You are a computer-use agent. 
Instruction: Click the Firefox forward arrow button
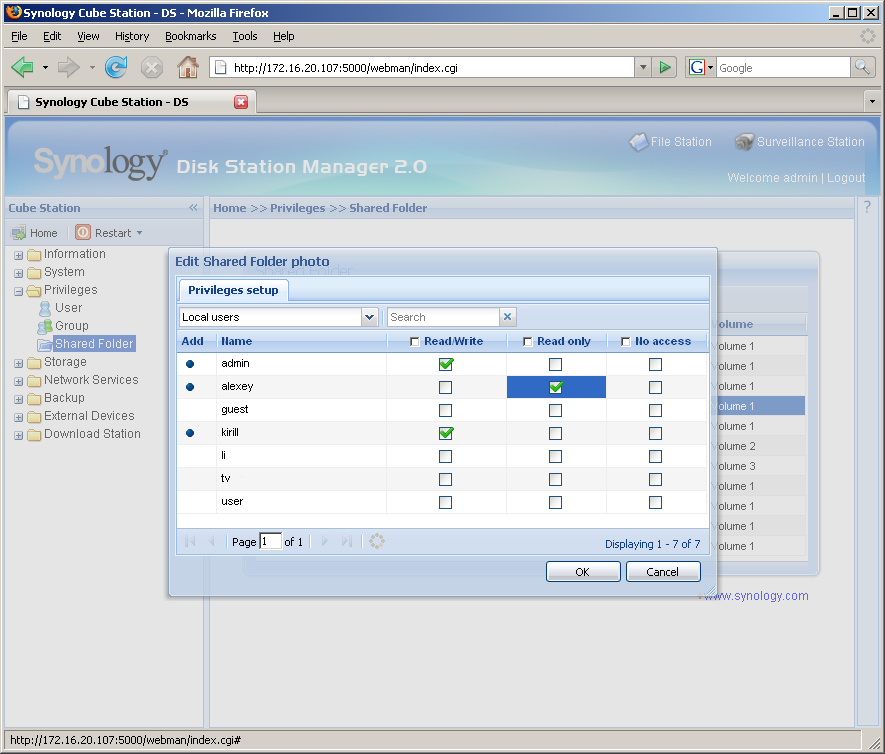click(69, 68)
